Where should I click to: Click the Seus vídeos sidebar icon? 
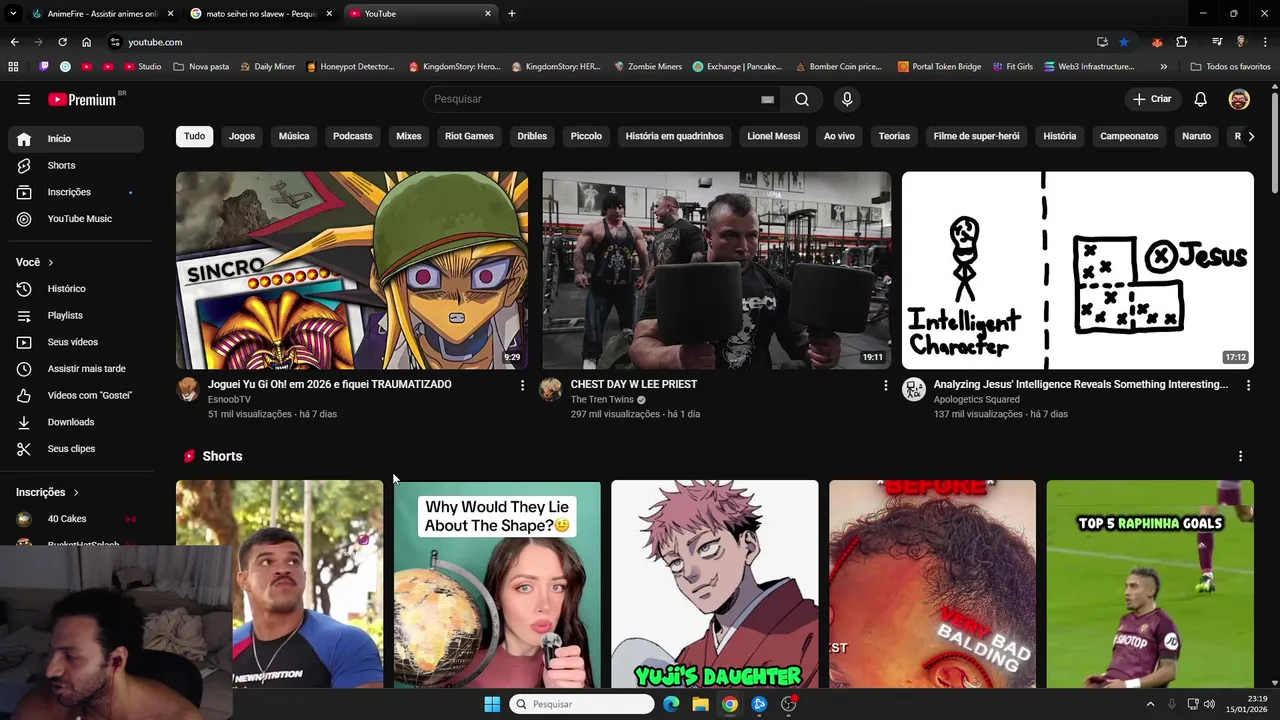tap(24, 342)
